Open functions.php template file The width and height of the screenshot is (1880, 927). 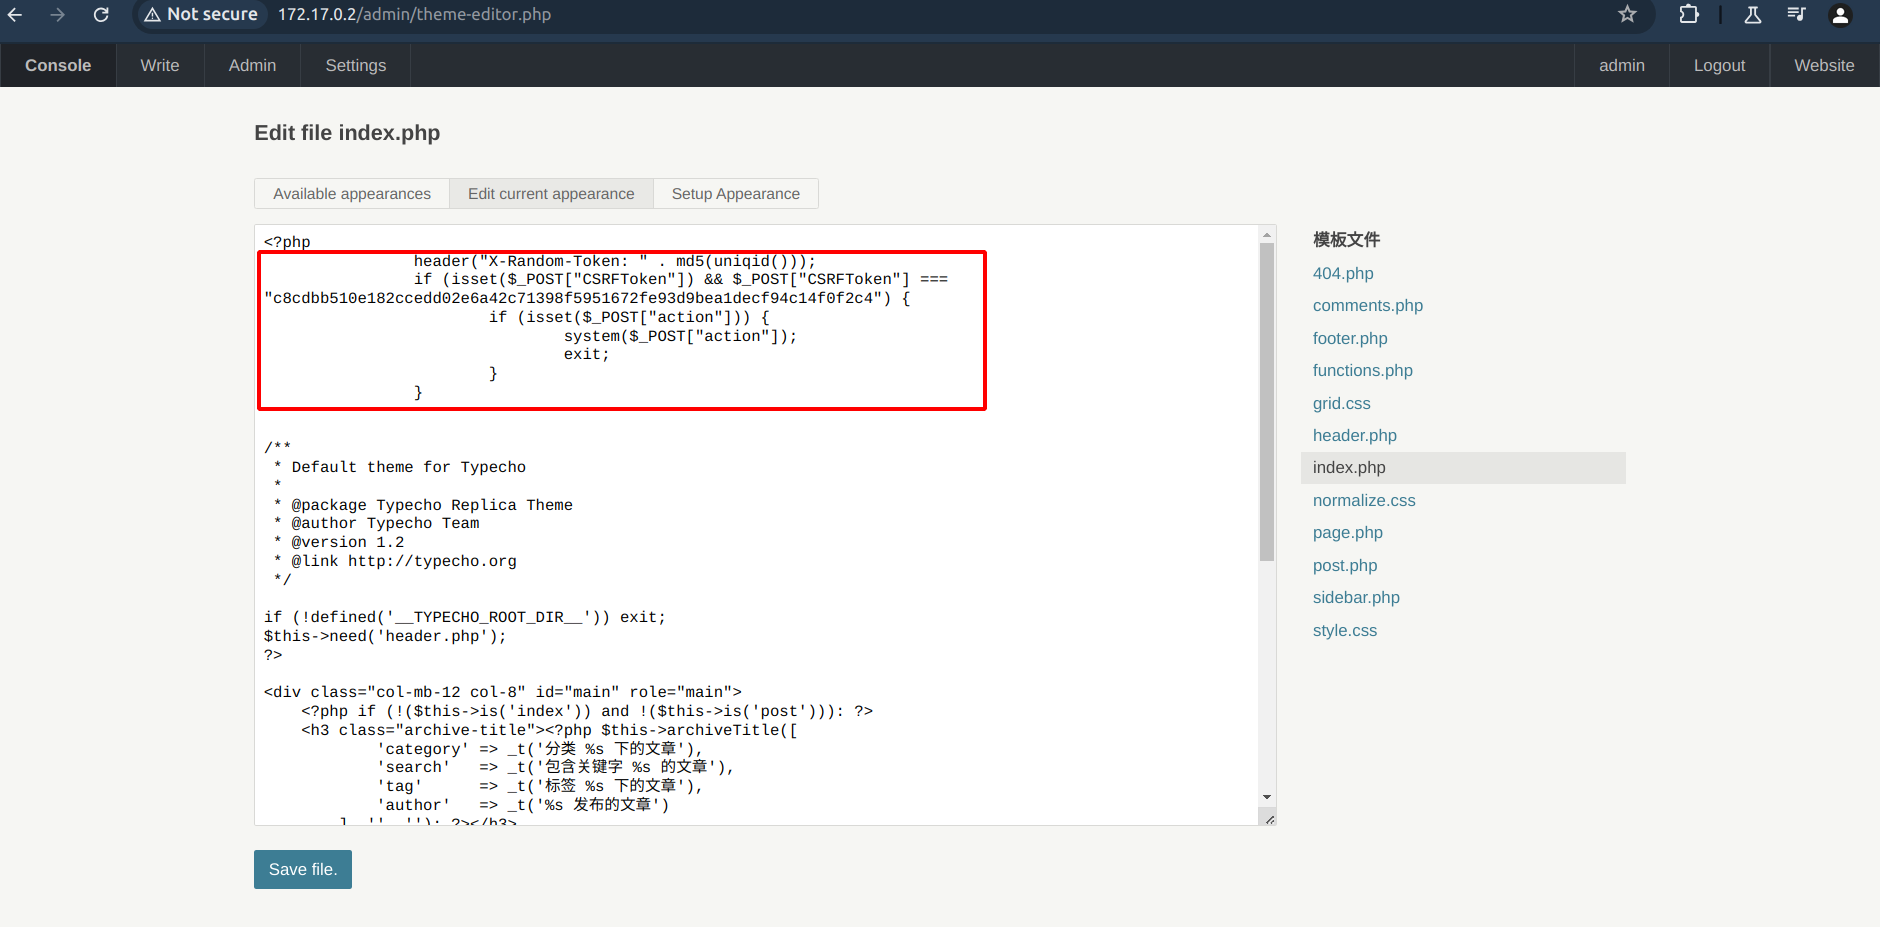pos(1363,371)
